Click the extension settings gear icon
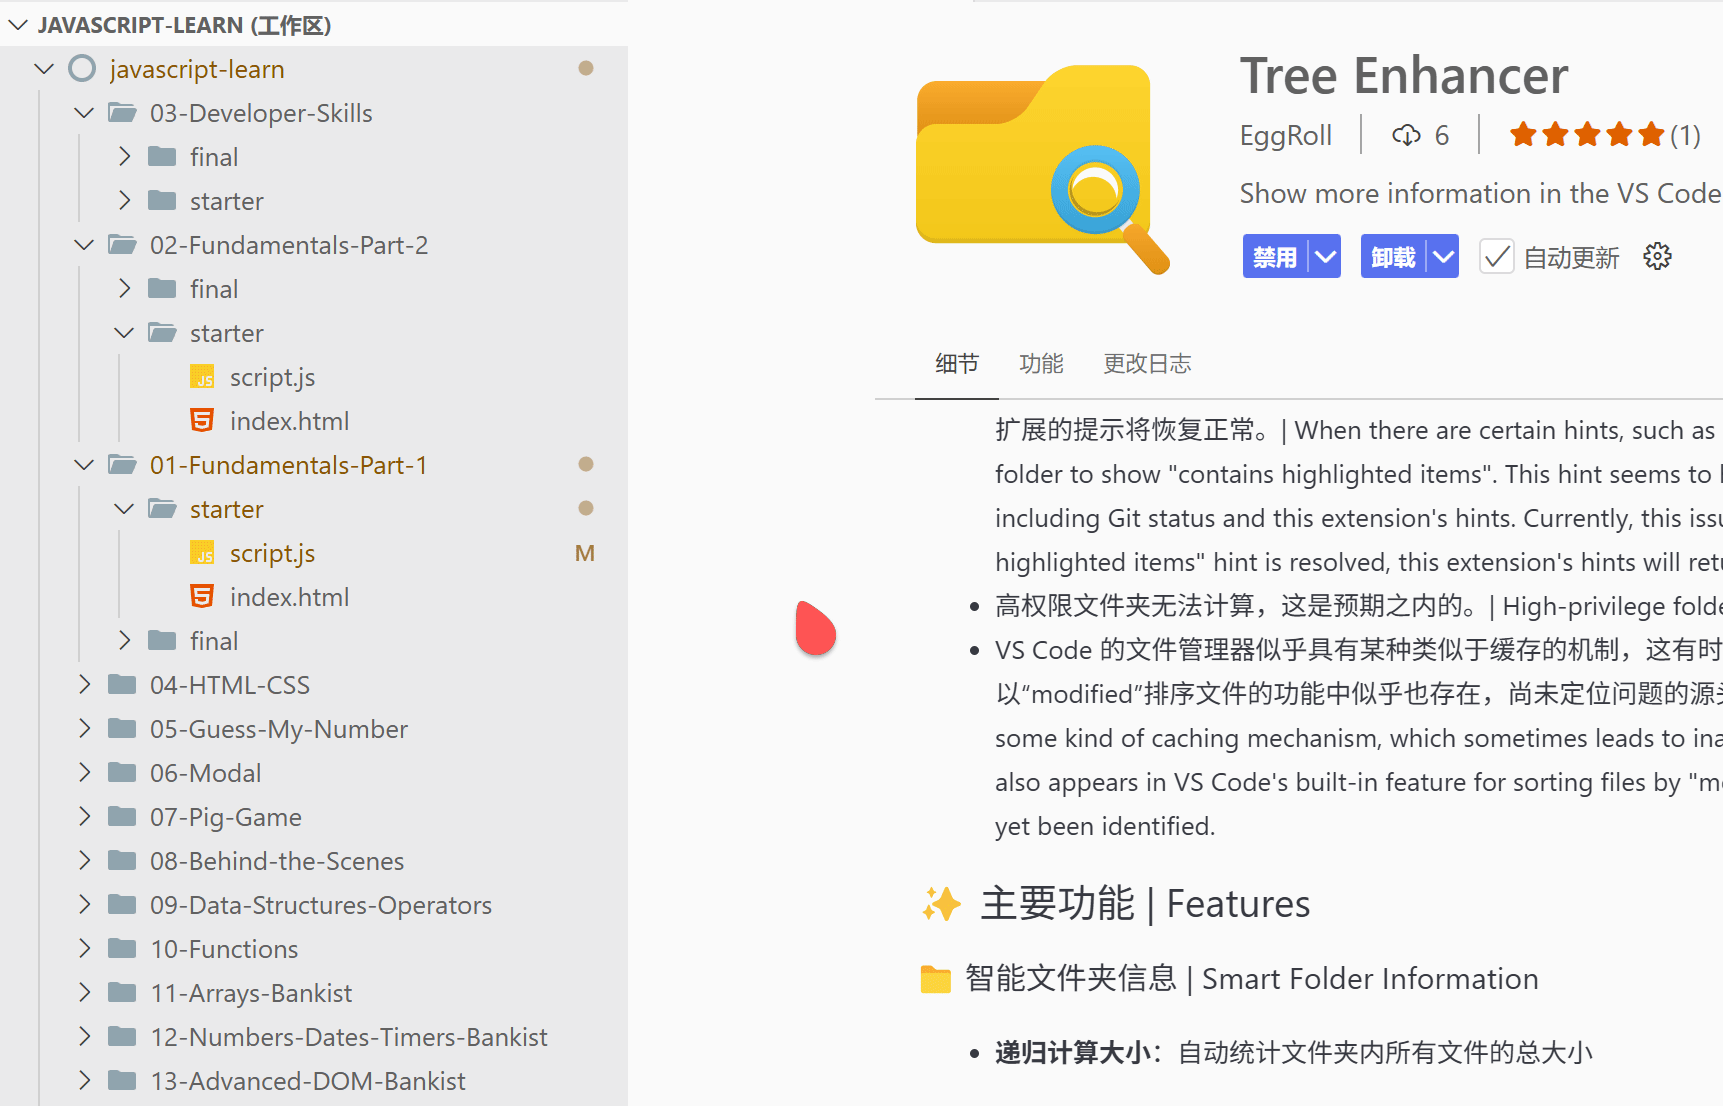 (1657, 257)
